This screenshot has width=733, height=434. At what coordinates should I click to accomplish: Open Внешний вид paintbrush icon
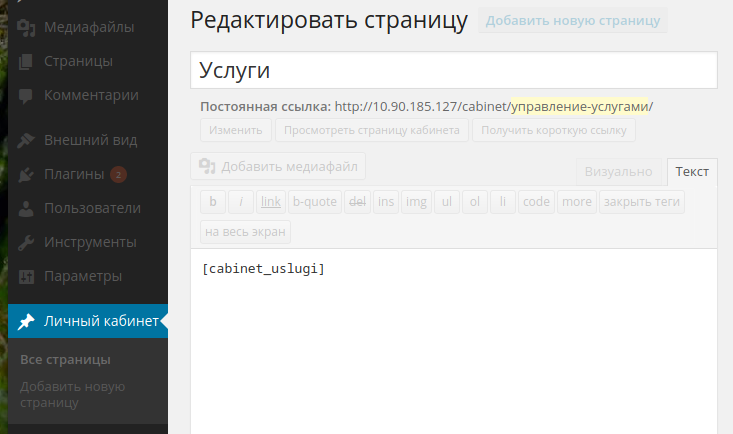click(x=26, y=140)
